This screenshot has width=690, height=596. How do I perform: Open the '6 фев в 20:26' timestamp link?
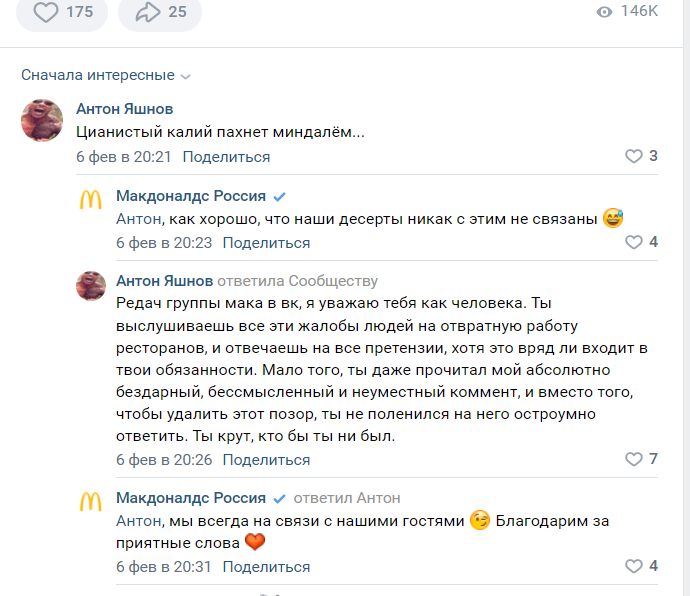point(164,460)
